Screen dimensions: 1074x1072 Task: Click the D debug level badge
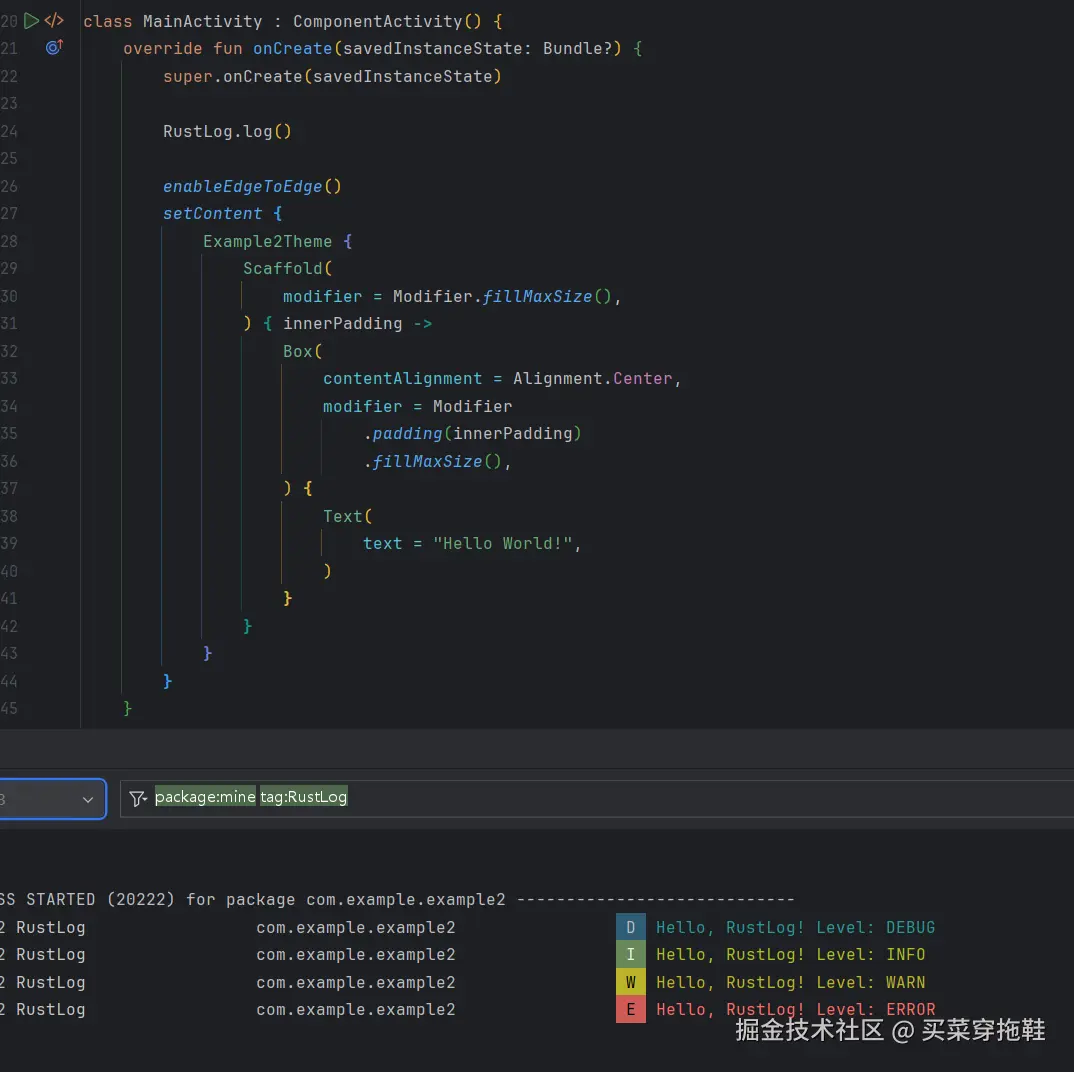point(630,927)
